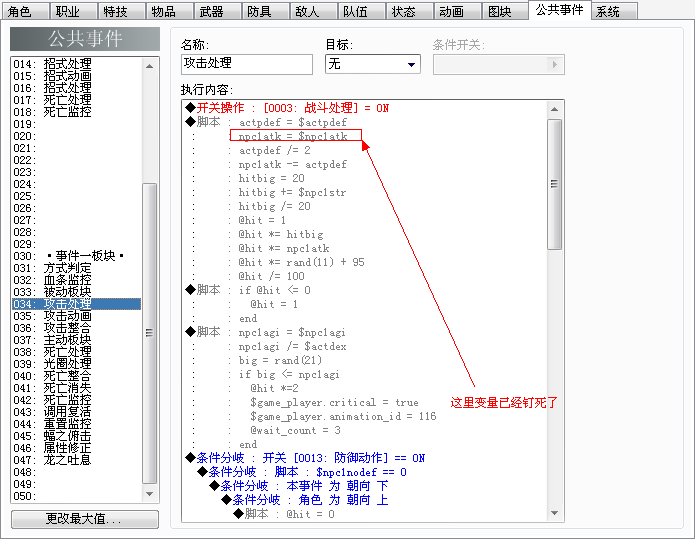Go to the 敌人 tab
Viewport: 695px width, 540px height.
pos(312,11)
